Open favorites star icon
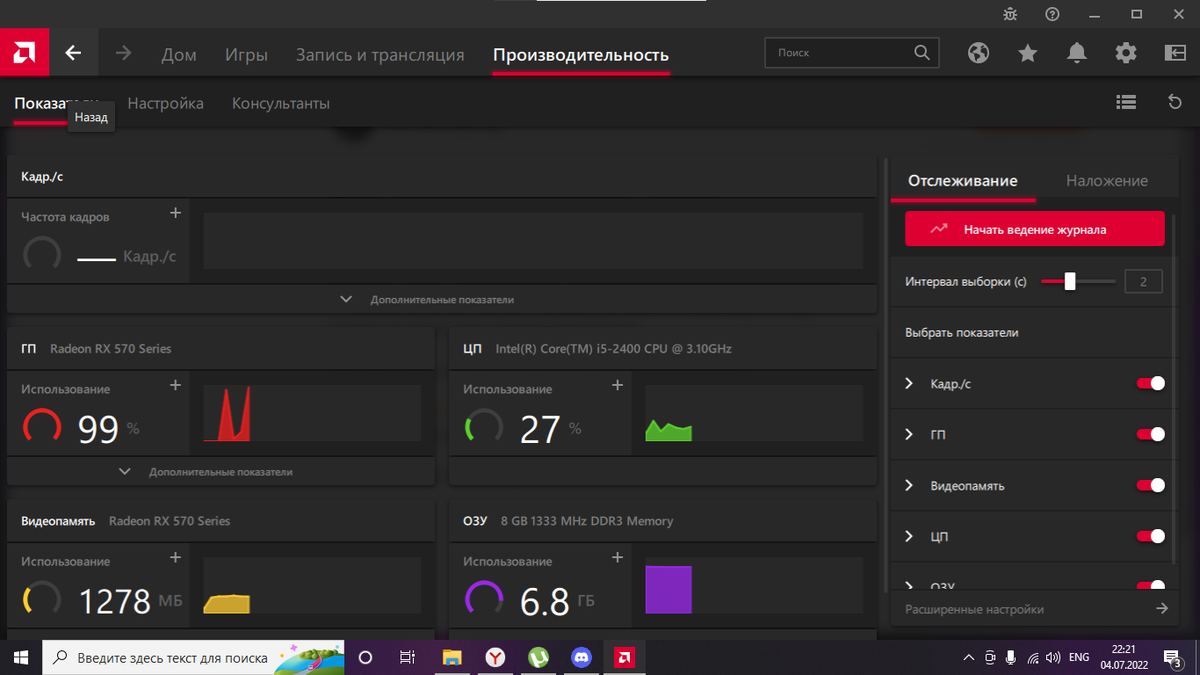This screenshot has width=1200, height=675. tap(1027, 53)
